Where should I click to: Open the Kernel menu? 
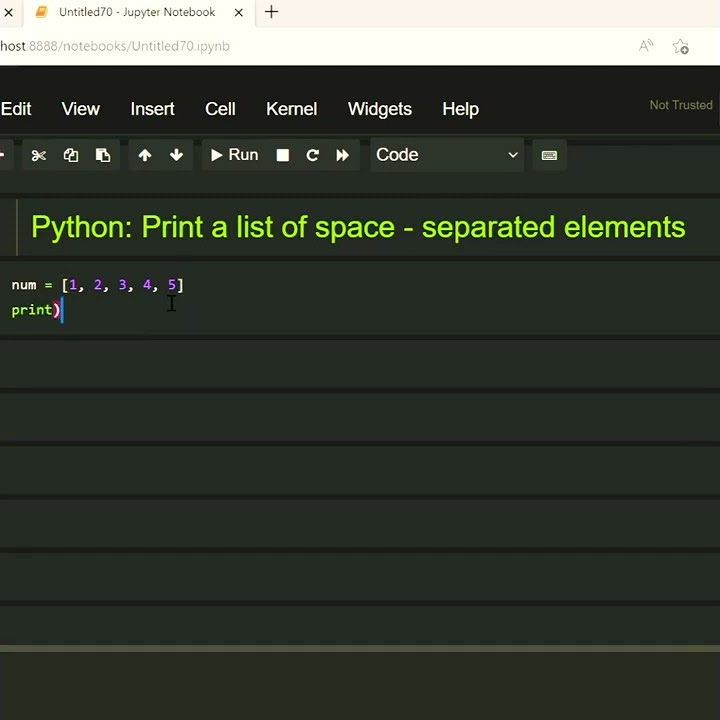292,109
